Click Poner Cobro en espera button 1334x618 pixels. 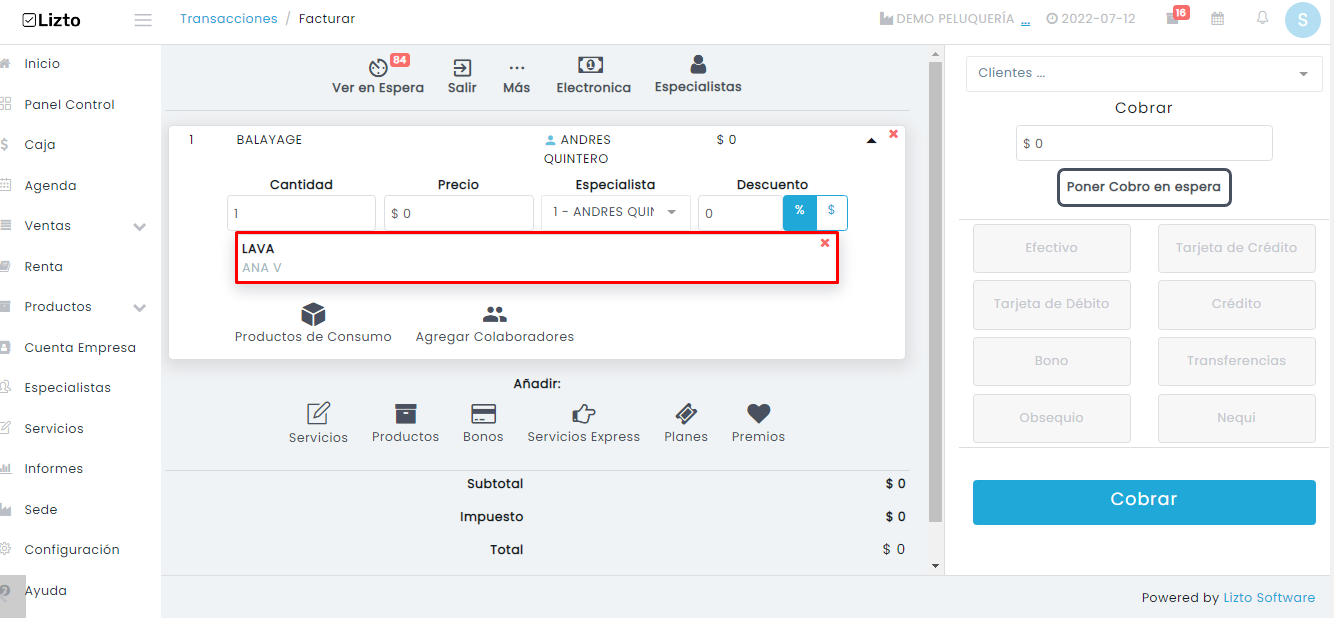(x=1144, y=187)
